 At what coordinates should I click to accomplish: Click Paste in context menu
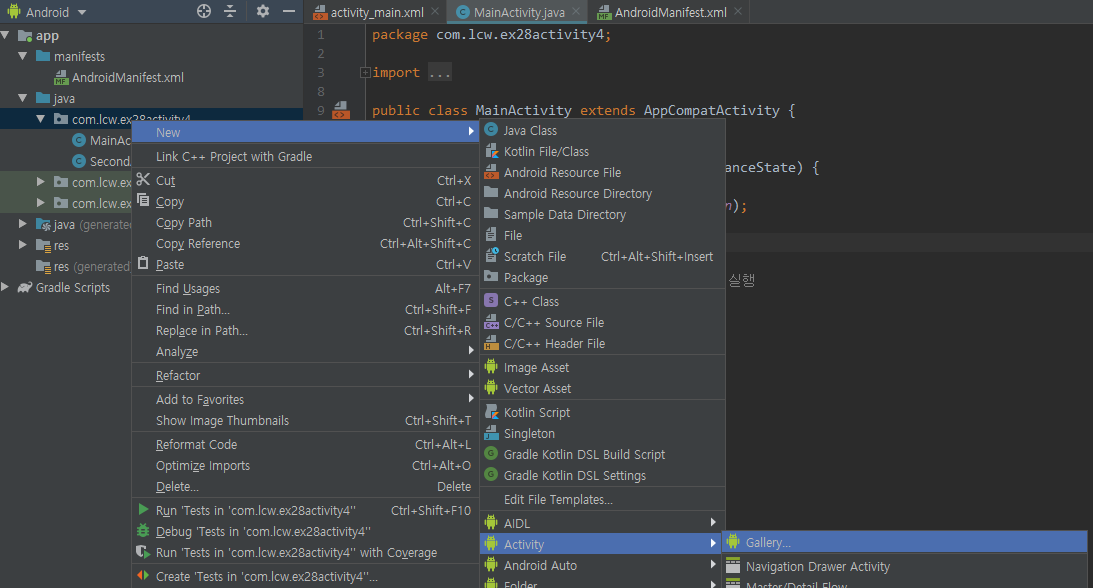[x=305, y=264]
